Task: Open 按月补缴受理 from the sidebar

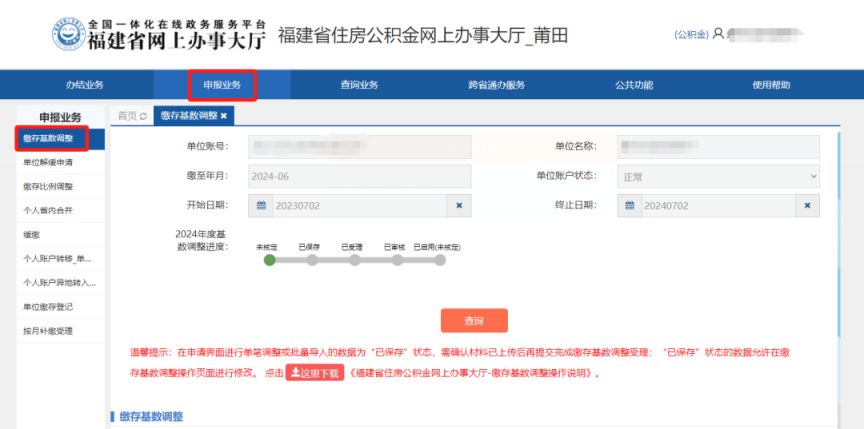Action: pyautogui.click(x=48, y=331)
